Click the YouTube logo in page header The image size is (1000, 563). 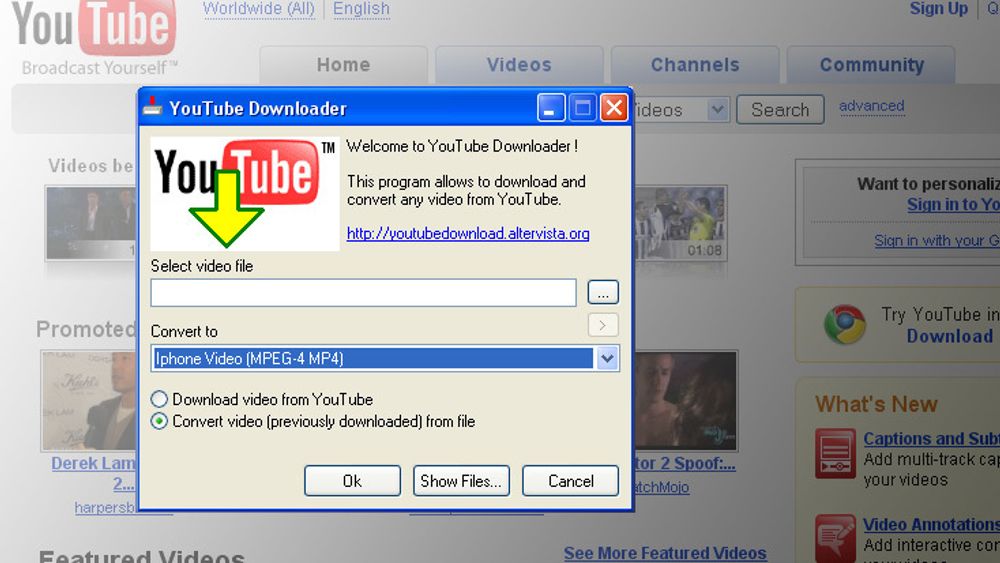click(x=94, y=29)
